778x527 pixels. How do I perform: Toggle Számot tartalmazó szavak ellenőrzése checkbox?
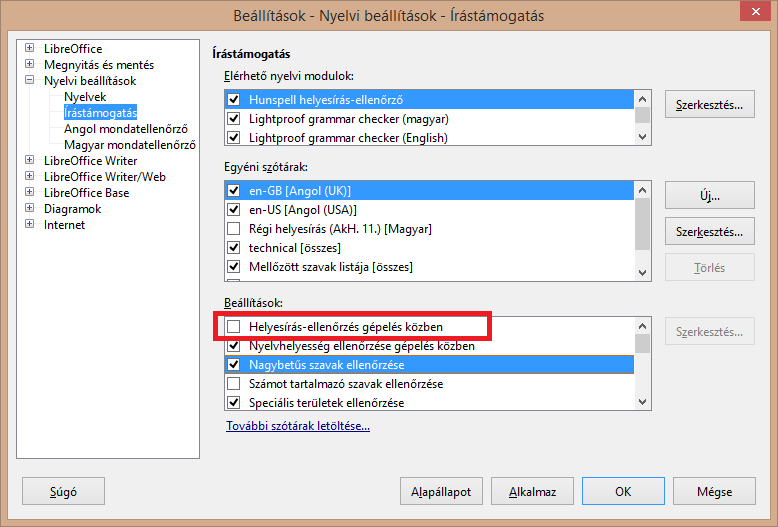pyautogui.click(x=234, y=384)
